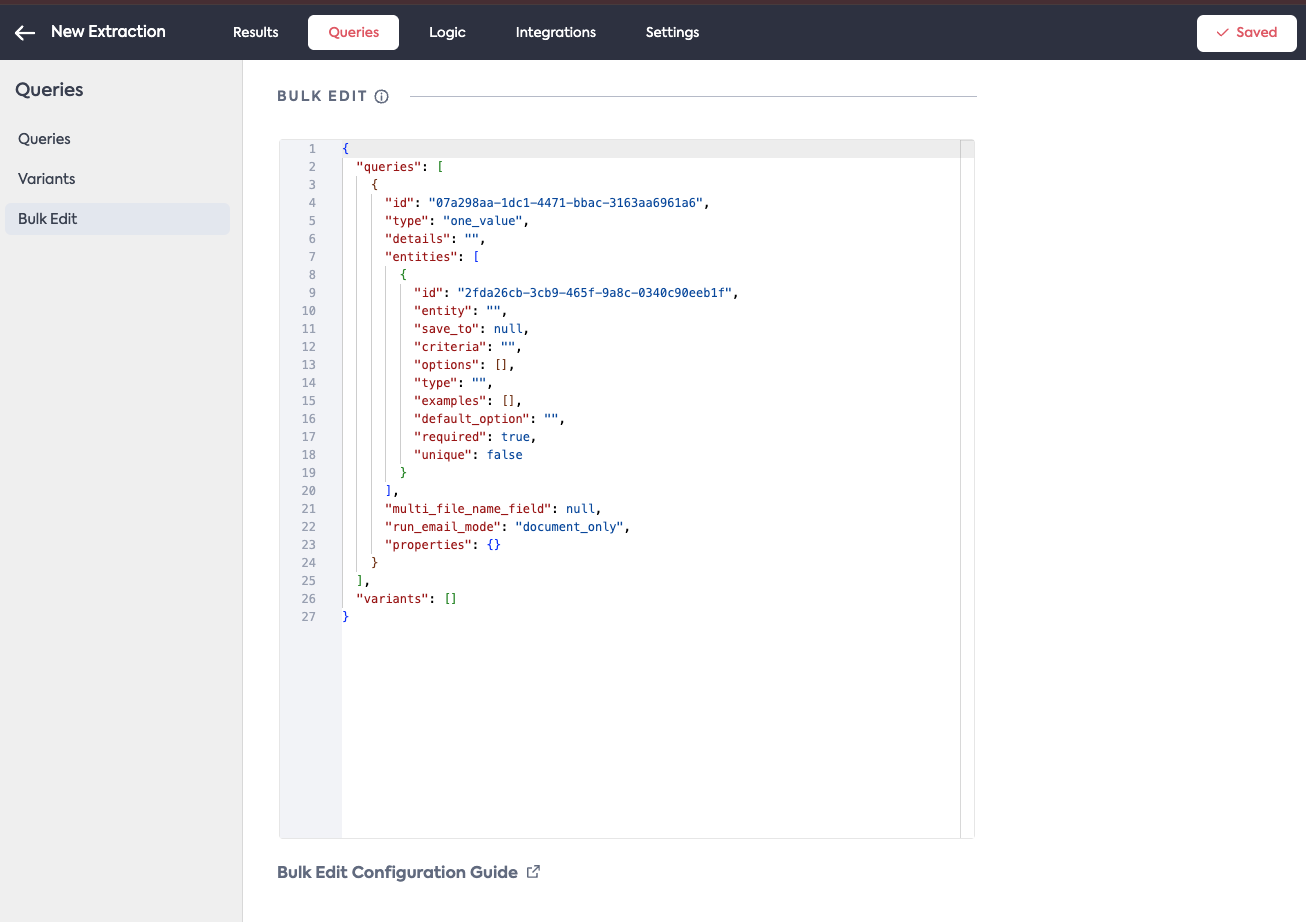Select Bulk Edit in the left sidebar
Viewport: 1306px width, 922px height.
click(x=48, y=219)
